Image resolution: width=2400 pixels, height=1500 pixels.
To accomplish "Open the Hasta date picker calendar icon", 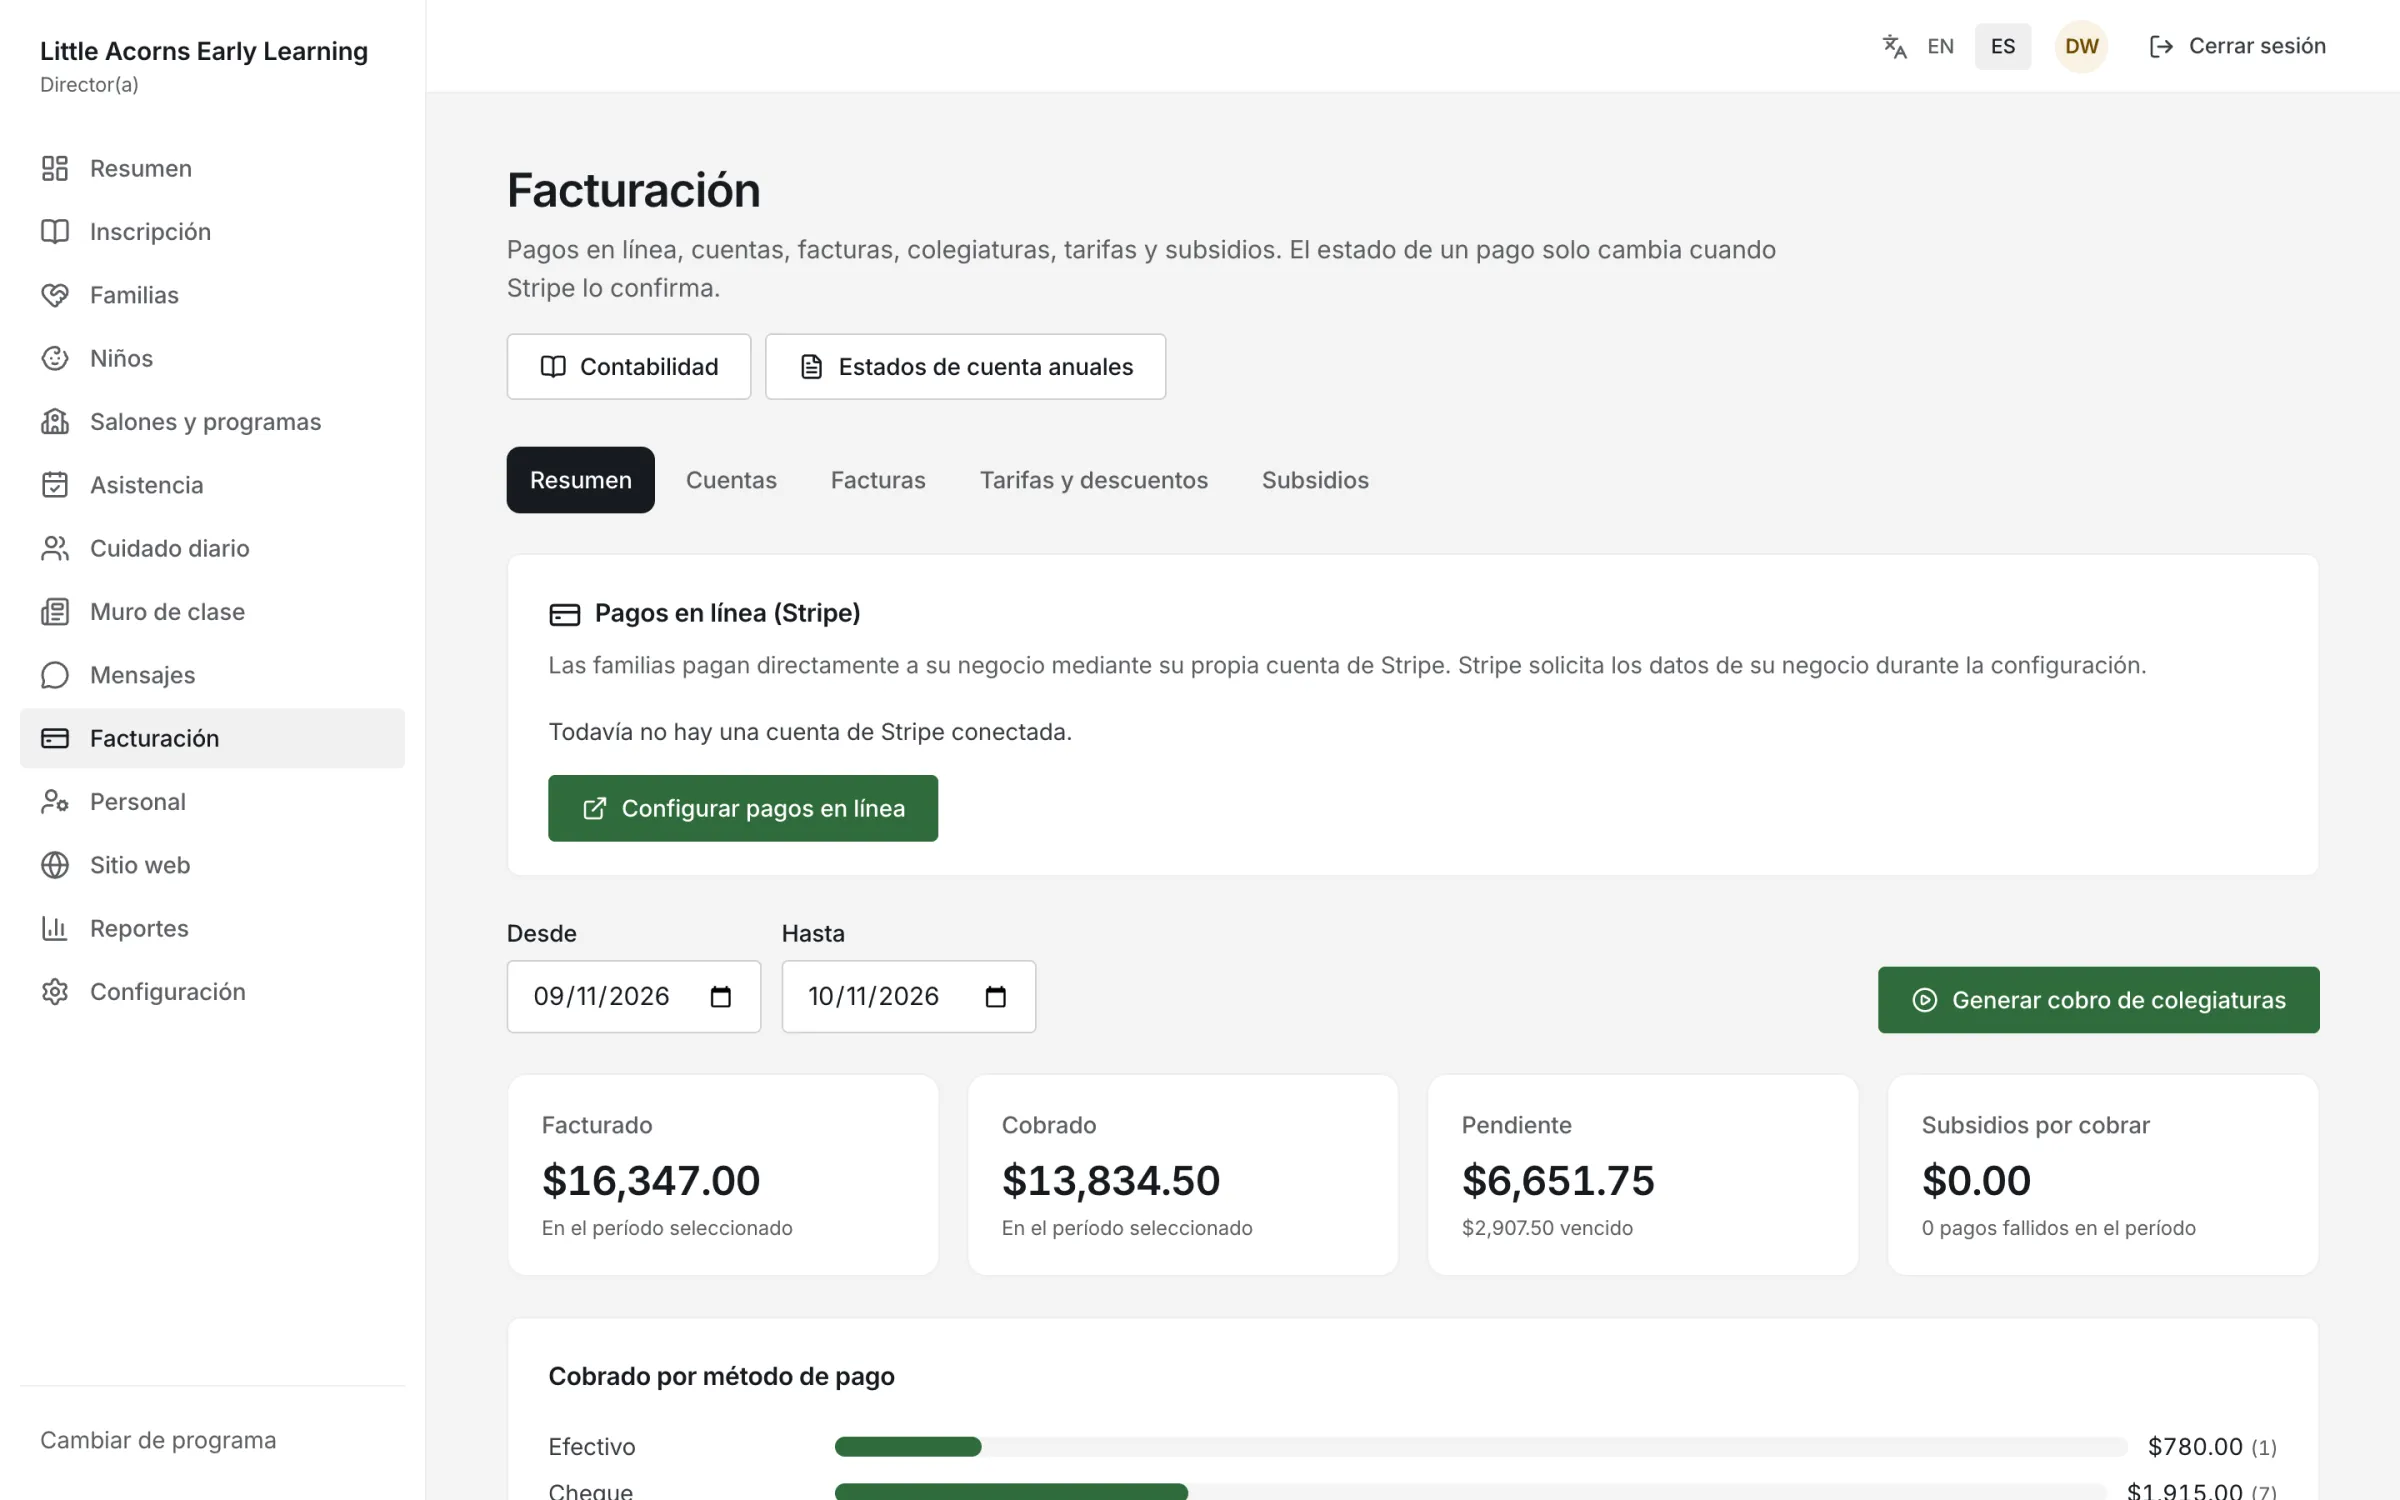I will click(x=995, y=996).
